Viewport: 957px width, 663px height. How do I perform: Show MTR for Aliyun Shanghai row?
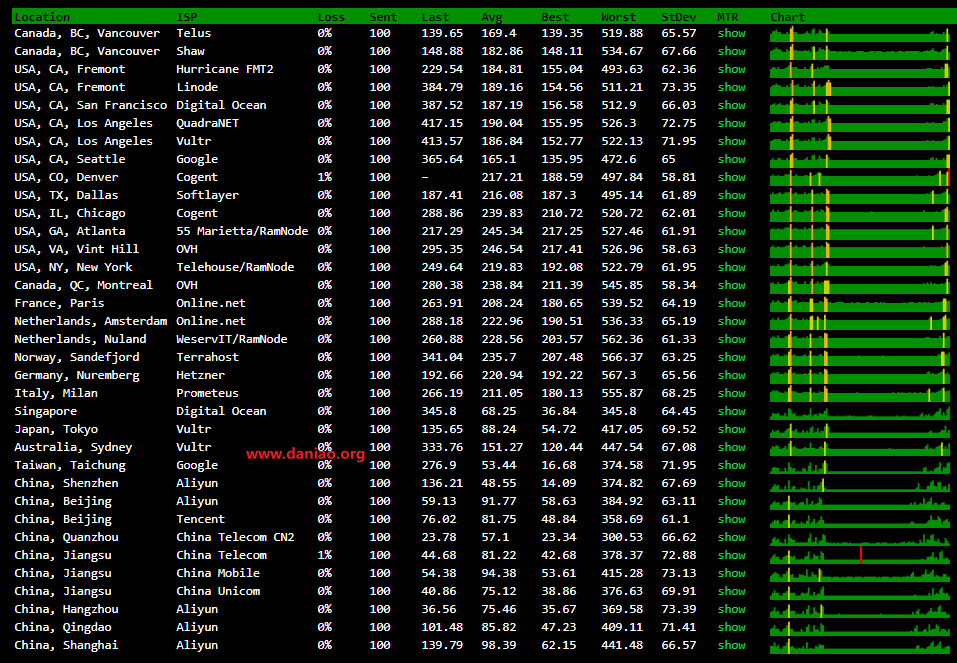(x=731, y=645)
